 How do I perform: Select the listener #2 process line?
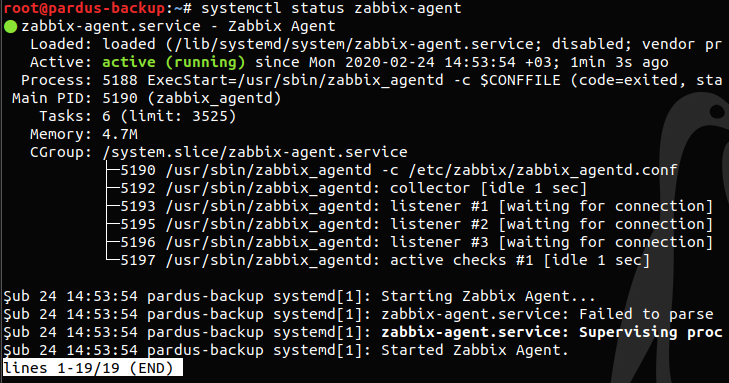point(417,225)
